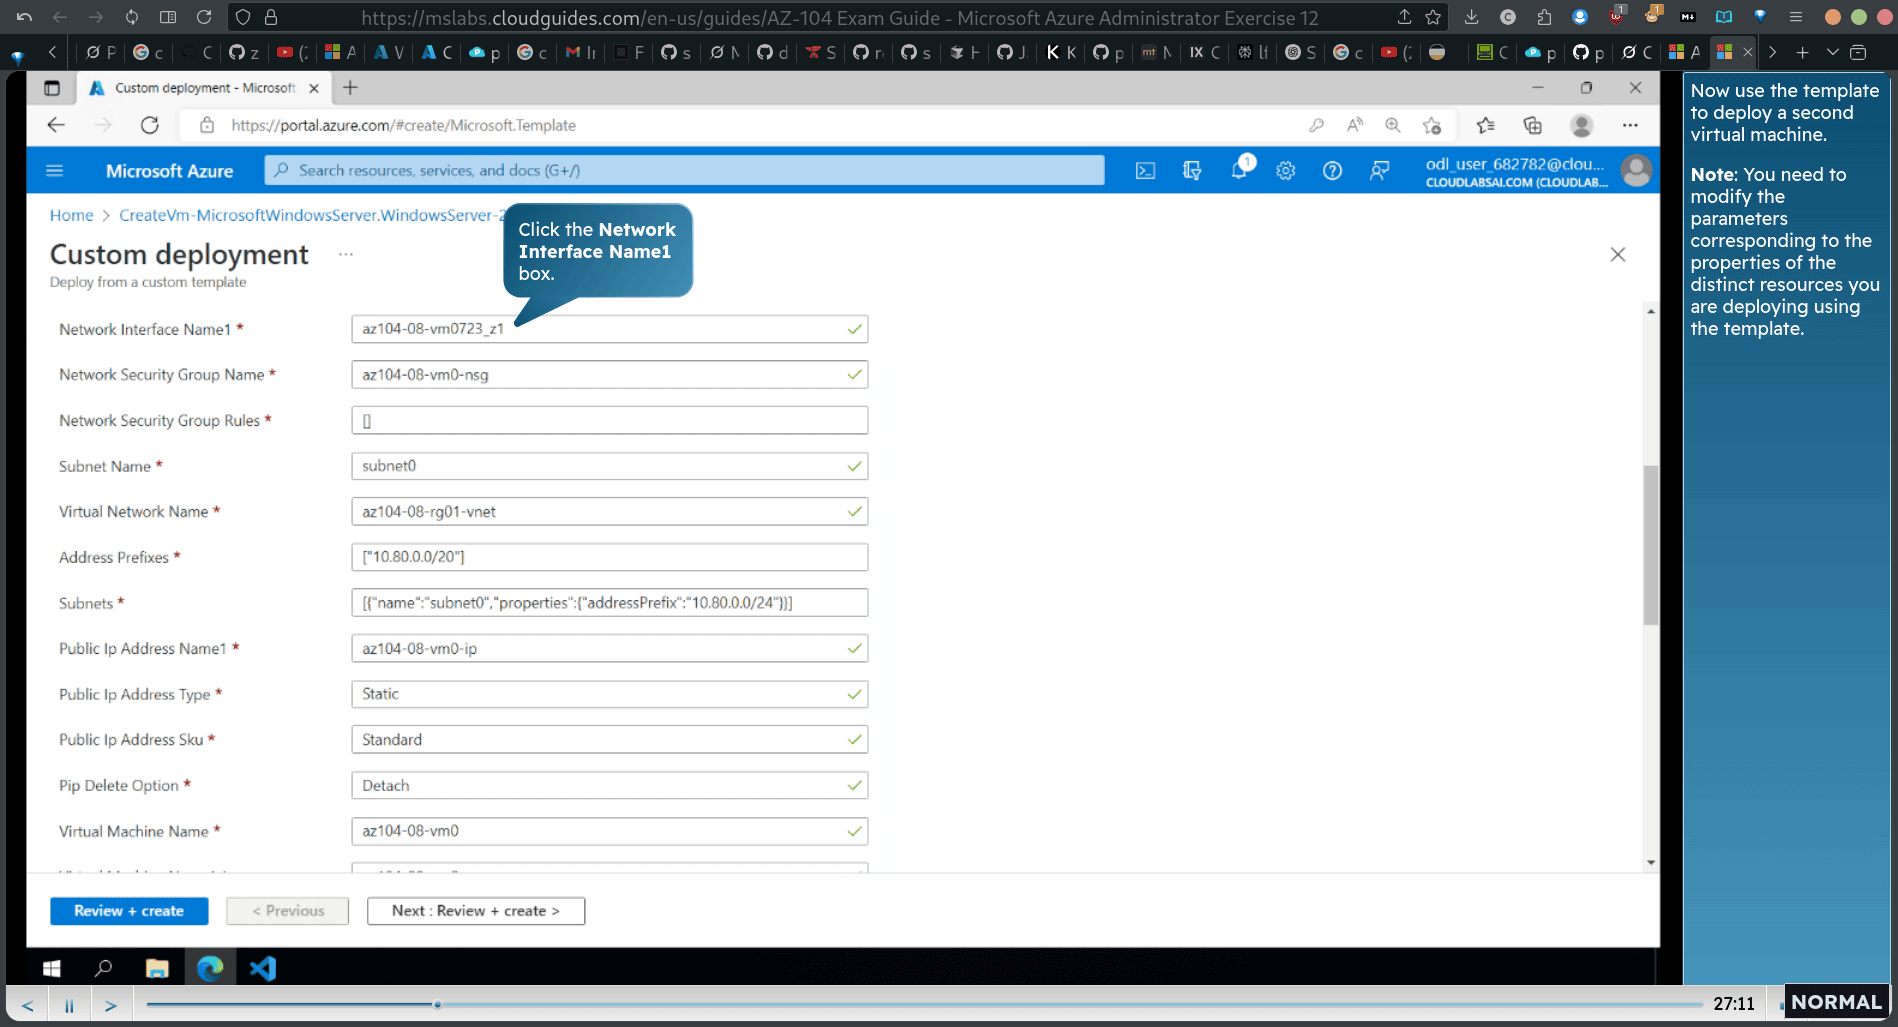
Task: Open Azure portal settings gear
Action: click(x=1286, y=171)
